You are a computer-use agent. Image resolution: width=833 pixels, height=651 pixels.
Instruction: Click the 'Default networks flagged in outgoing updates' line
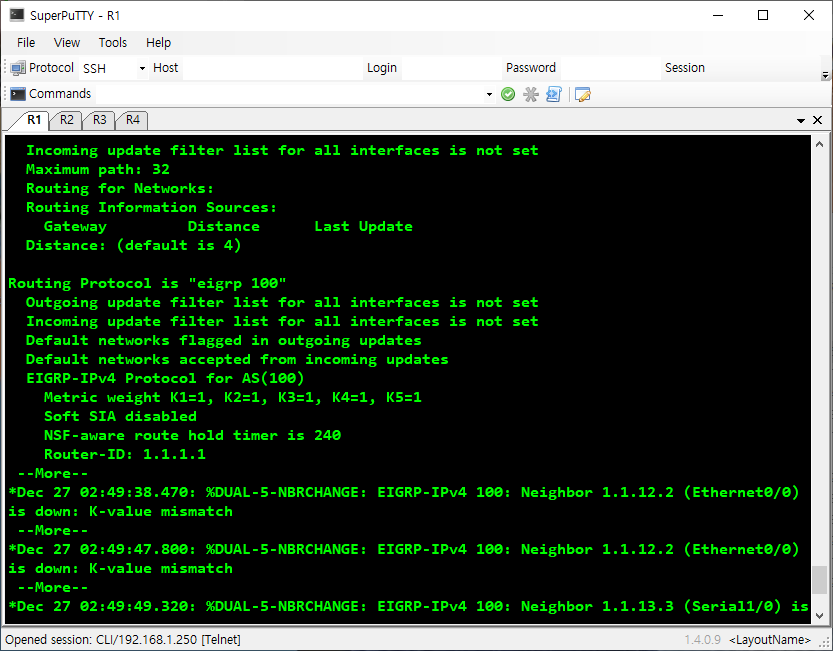pyautogui.click(x=224, y=340)
